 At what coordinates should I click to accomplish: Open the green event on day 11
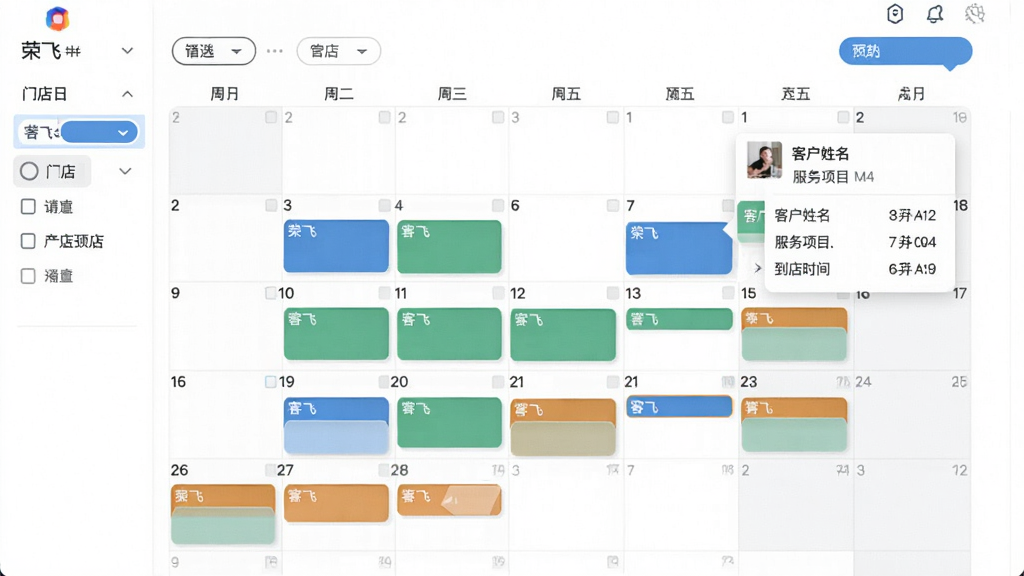coord(449,334)
